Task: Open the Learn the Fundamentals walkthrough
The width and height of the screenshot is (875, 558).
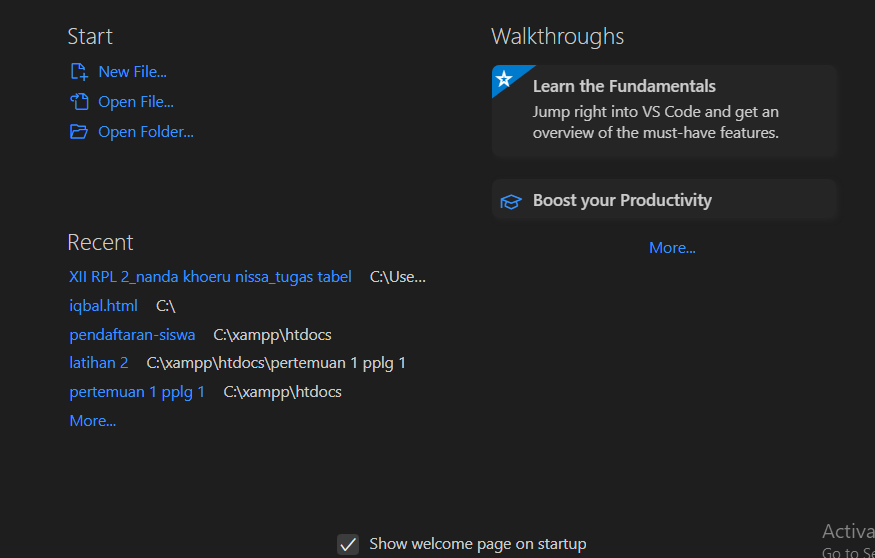Action: [x=665, y=110]
